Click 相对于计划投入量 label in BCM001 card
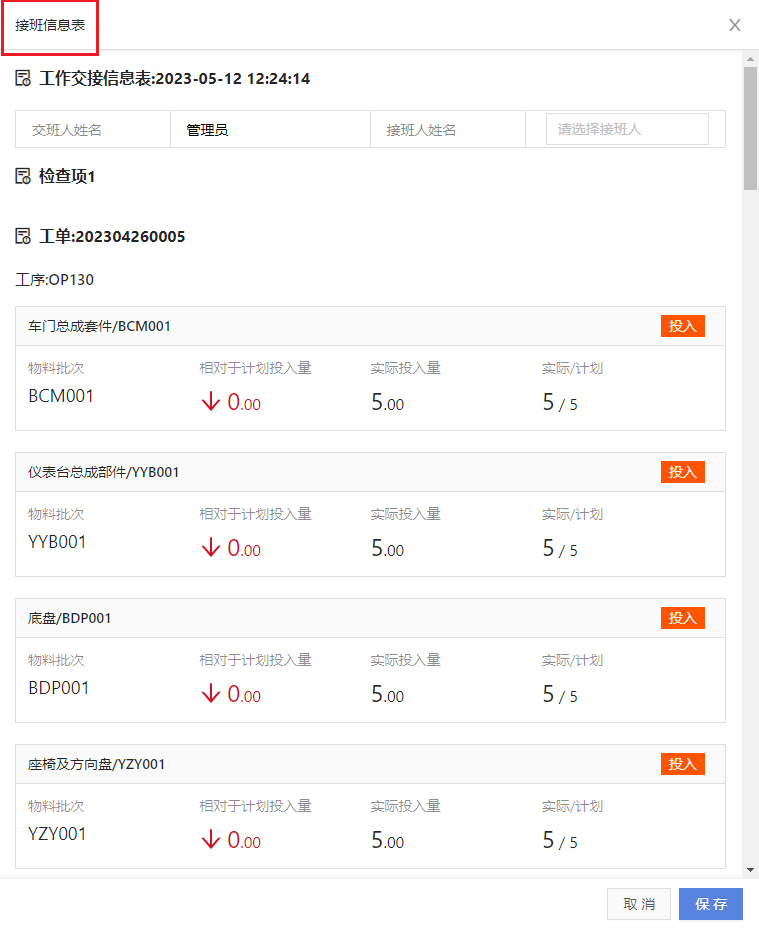Viewport: 759px width, 929px height. point(255,368)
